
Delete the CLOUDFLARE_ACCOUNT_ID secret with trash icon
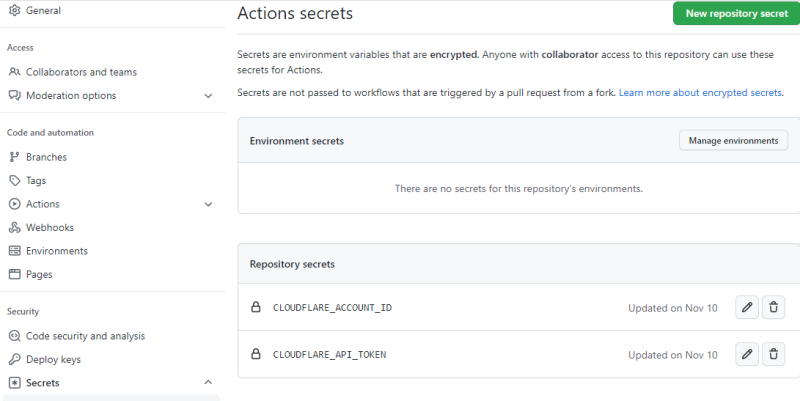point(773,307)
